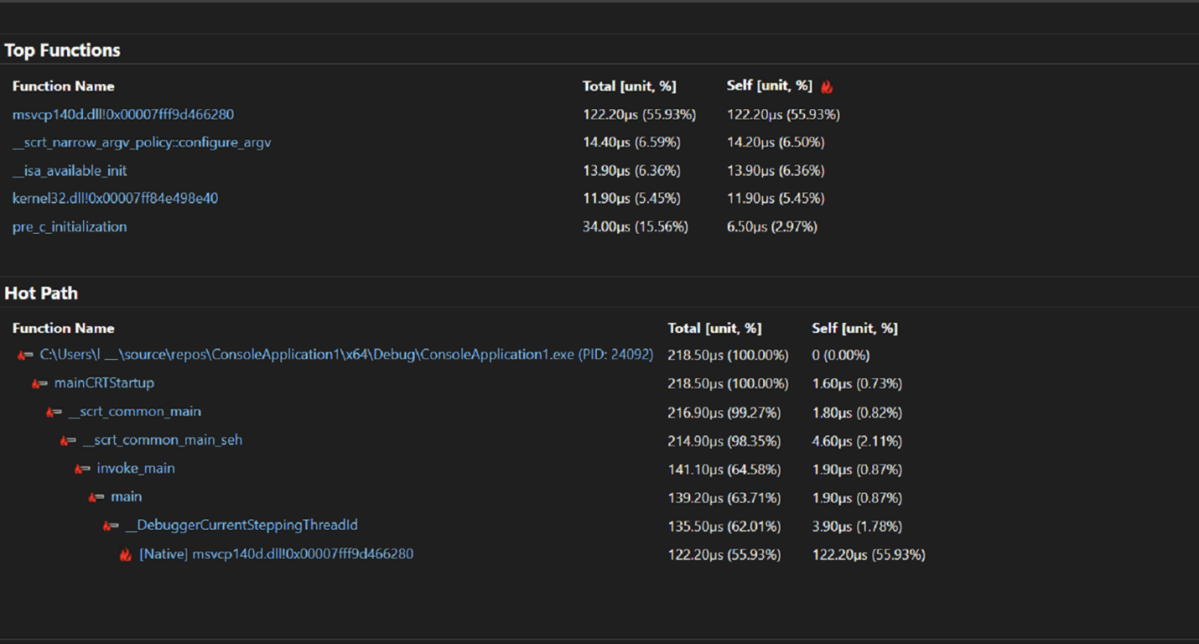Open pre_c_initialization function link
The height and width of the screenshot is (644, 1199).
[x=70, y=227]
